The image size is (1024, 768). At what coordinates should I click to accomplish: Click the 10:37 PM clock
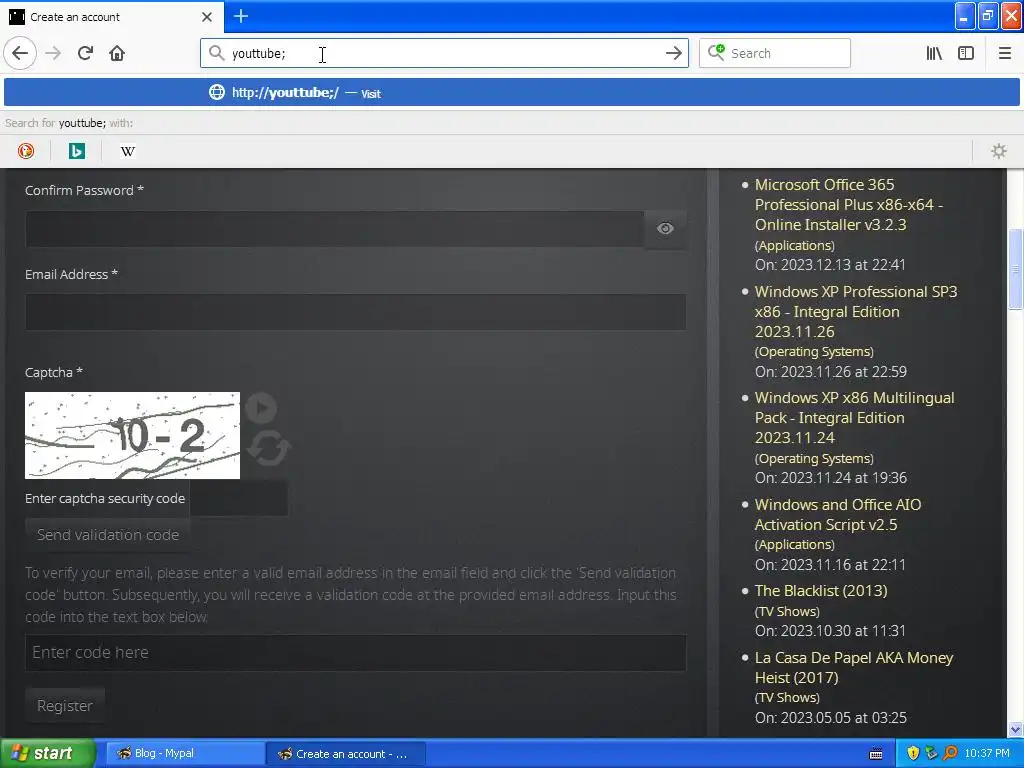coord(987,753)
